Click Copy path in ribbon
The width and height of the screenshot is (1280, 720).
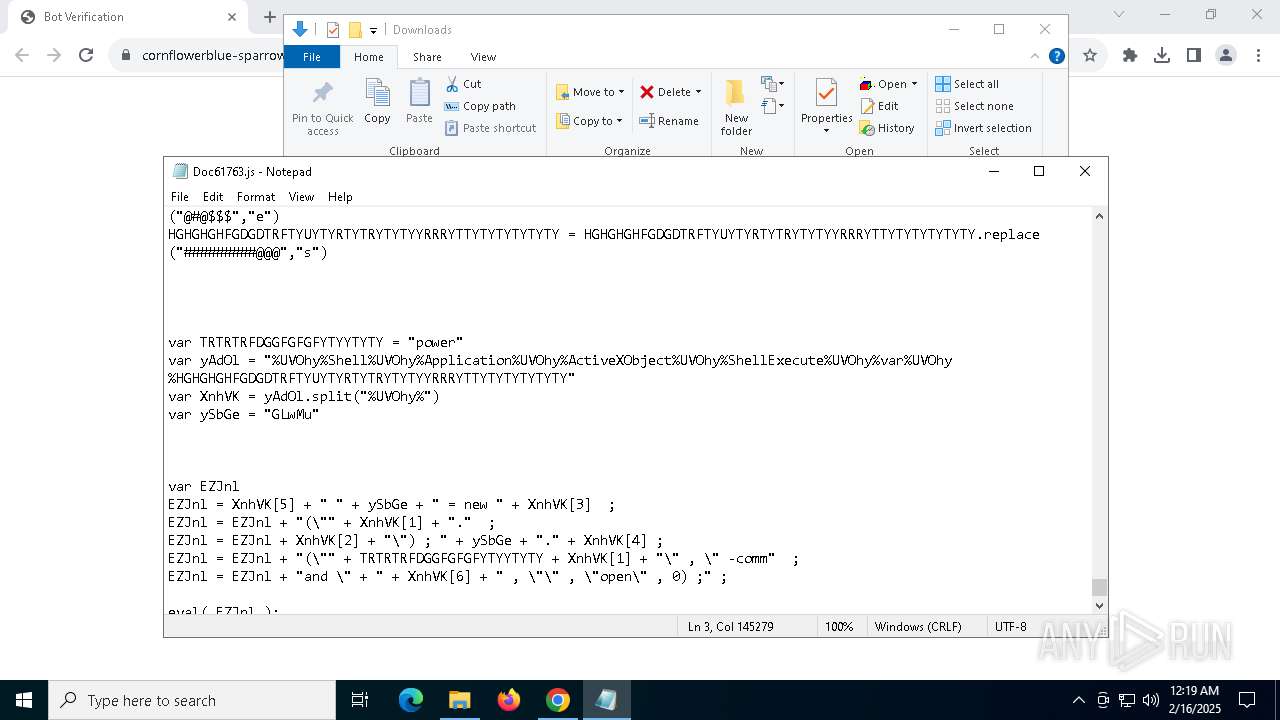[480, 106]
